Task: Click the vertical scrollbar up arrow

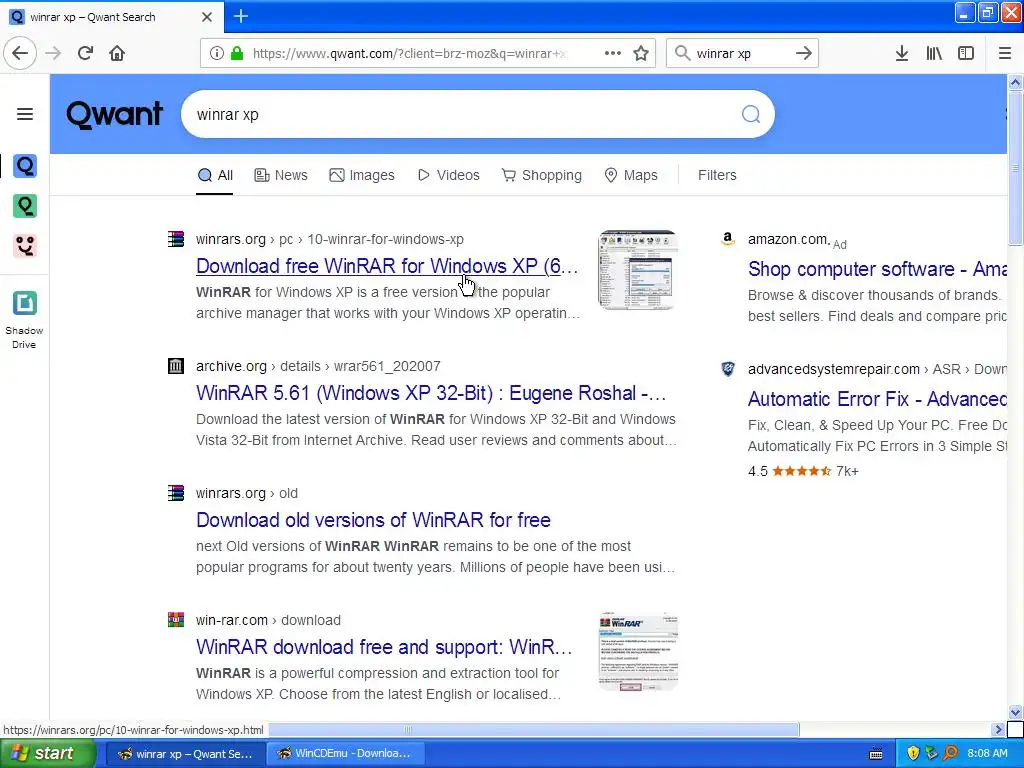Action: click(x=1015, y=82)
